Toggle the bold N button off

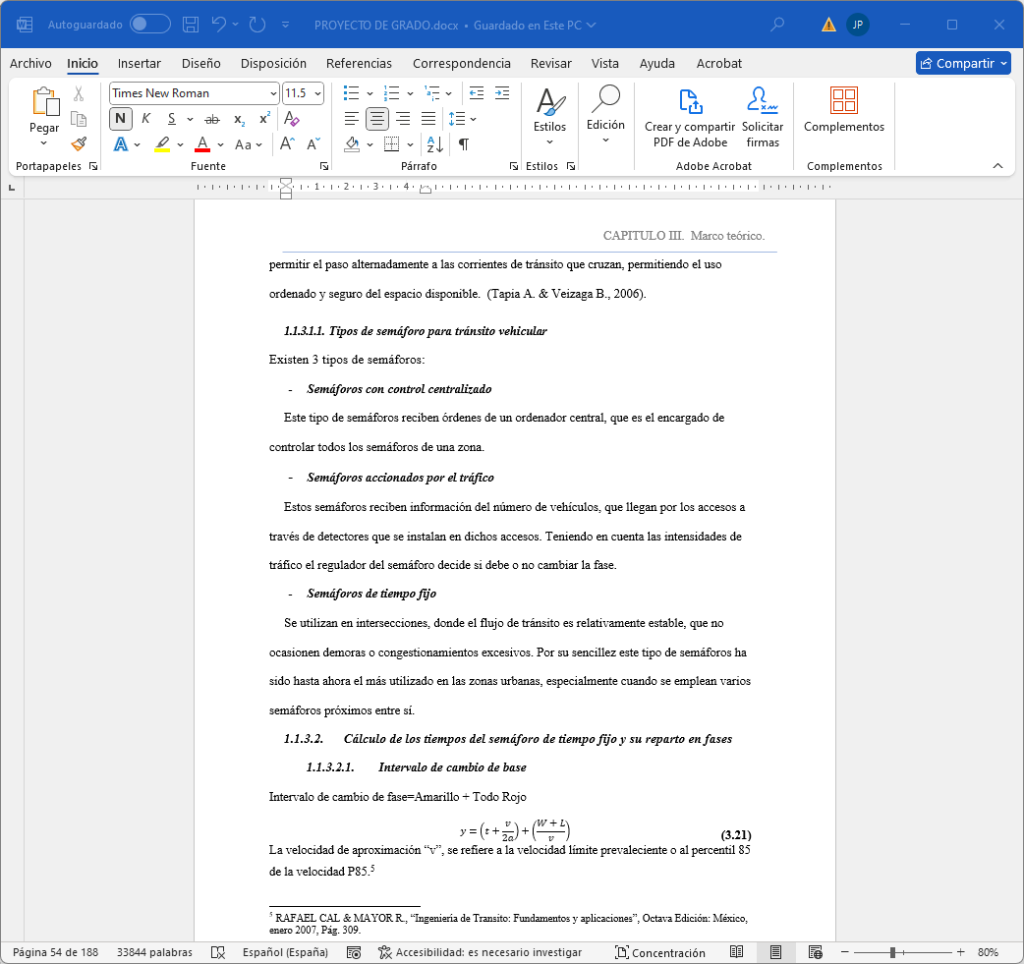click(x=120, y=119)
